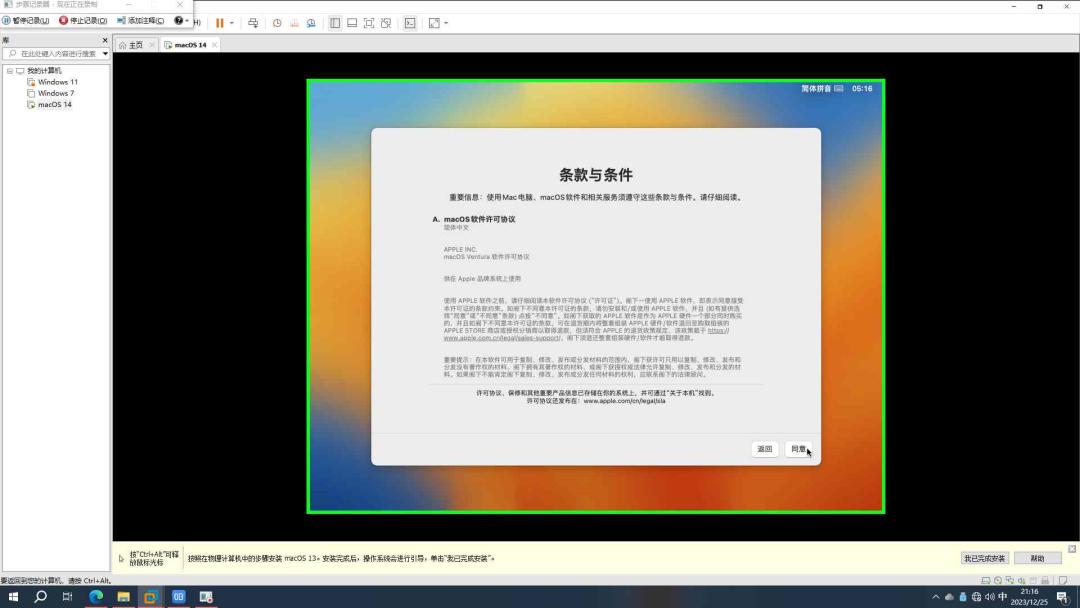The width and height of the screenshot is (1080, 608).
Task: Send Ctrl+Alt+Del to the guest OS
Action: (x=254, y=22)
